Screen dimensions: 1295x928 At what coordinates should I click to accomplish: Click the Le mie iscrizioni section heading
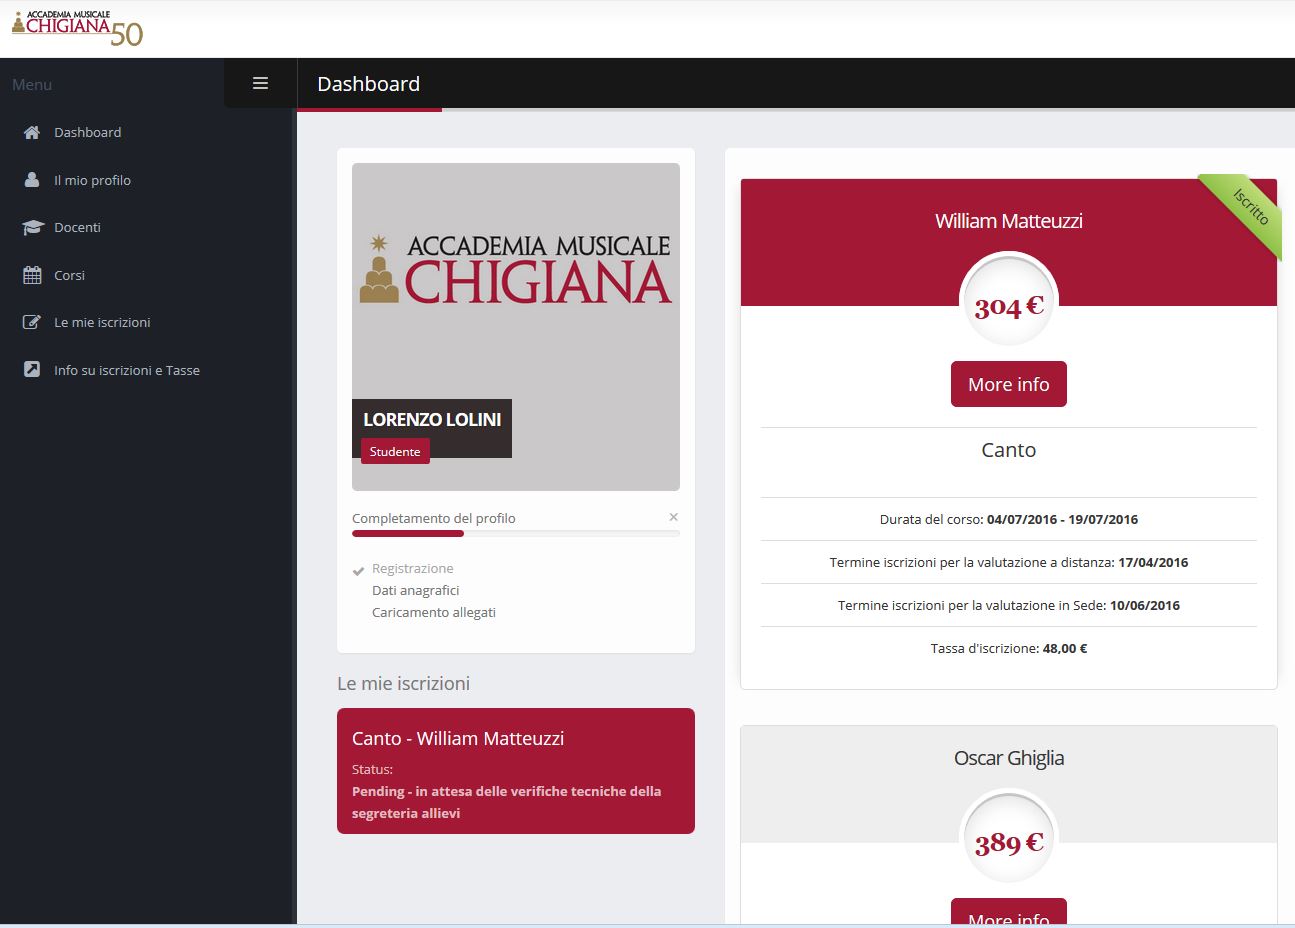tap(403, 683)
